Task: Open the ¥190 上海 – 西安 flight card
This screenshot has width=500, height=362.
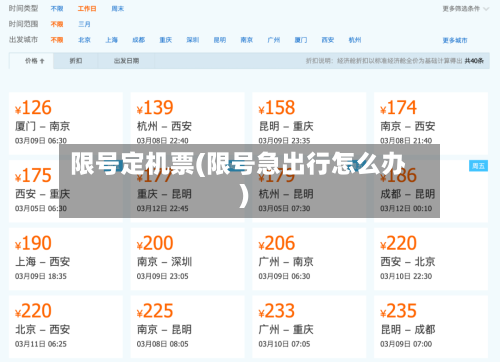Action: [66, 259]
